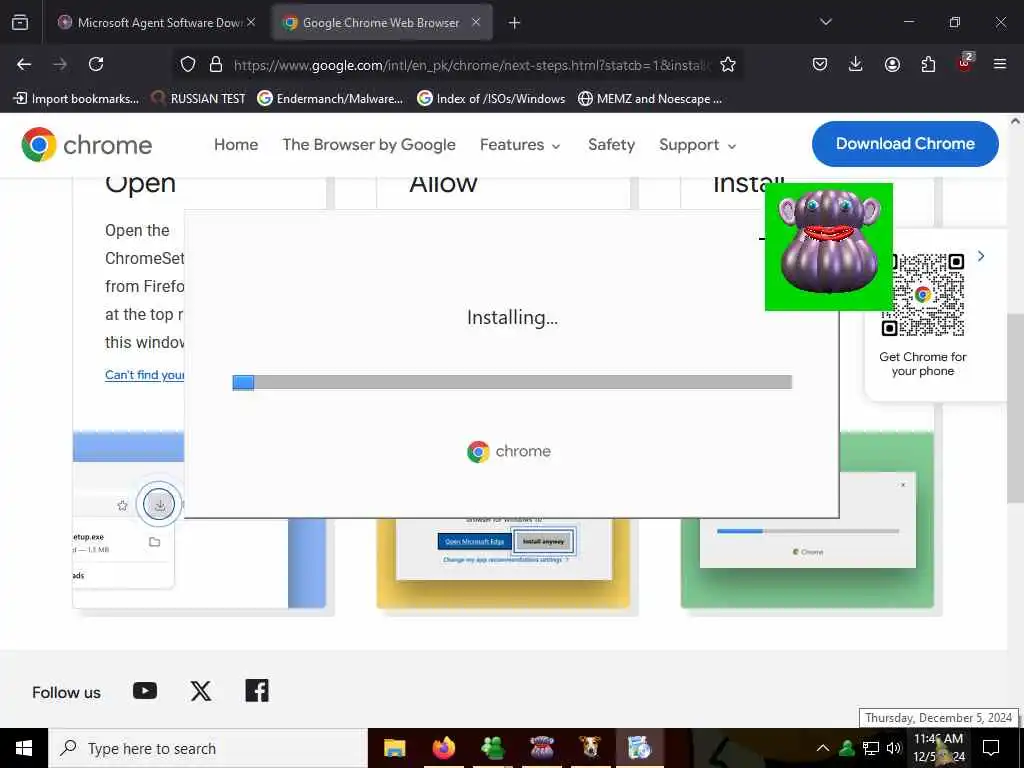Expand the Support dropdown menu
1024x768 pixels.
point(697,144)
